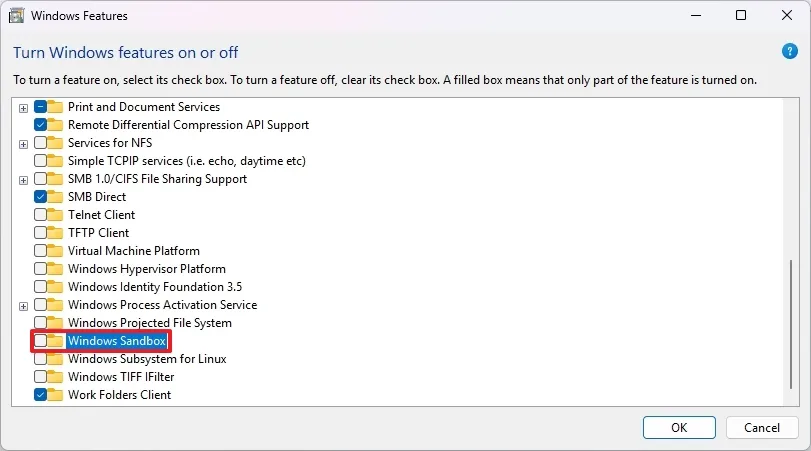Click the folder icon beside Windows Hypervisor Platform

click(55, 269)
